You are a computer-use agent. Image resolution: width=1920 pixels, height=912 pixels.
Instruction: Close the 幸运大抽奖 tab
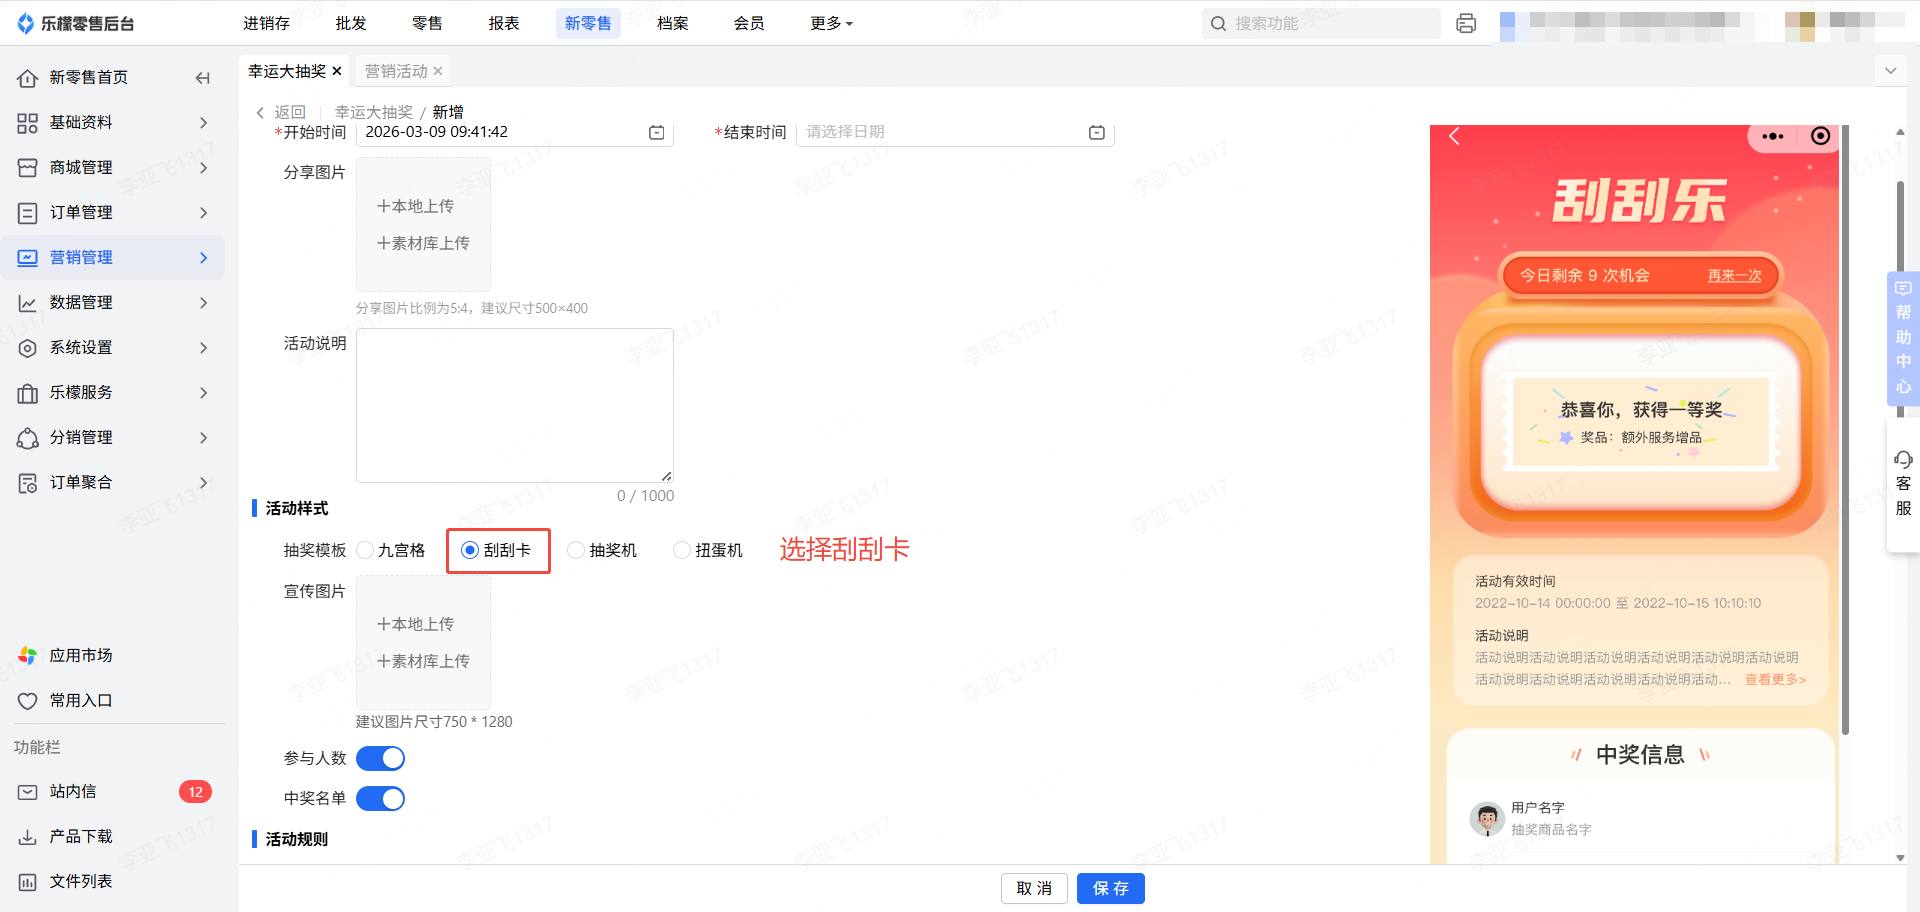337,71
